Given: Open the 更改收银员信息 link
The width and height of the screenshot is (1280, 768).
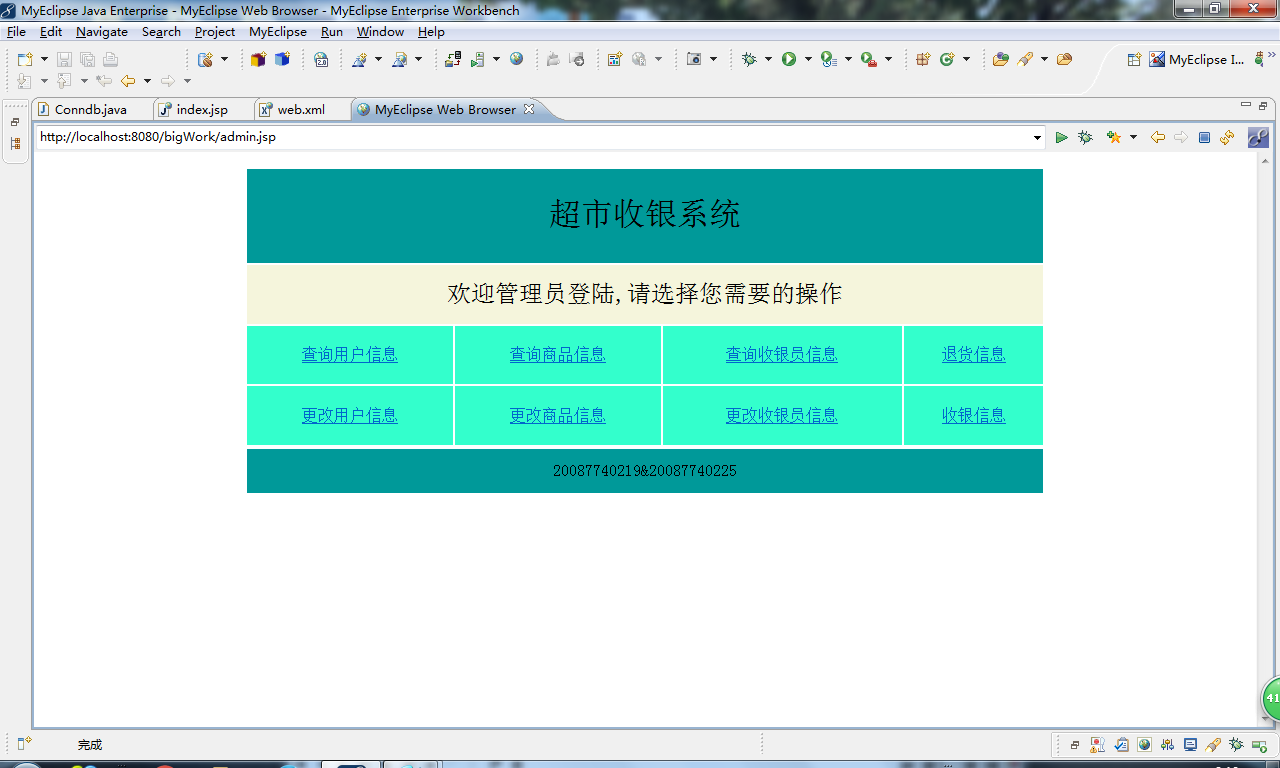Looking at the screenshot, I should click(x=782, y=415).
